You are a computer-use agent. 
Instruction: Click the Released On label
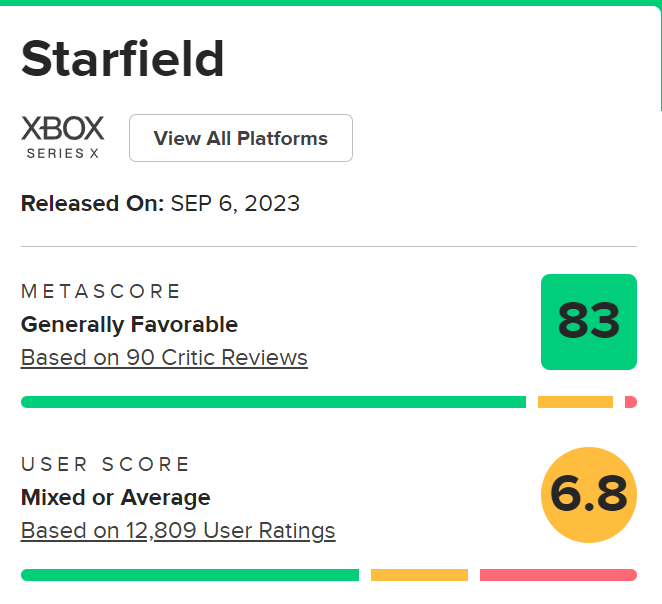(x=92, y=204)
